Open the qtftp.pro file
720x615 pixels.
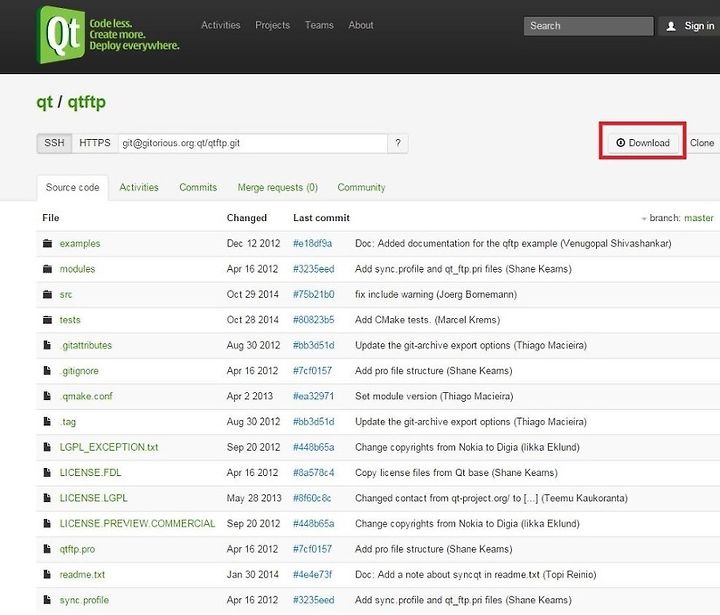[77, 549]
